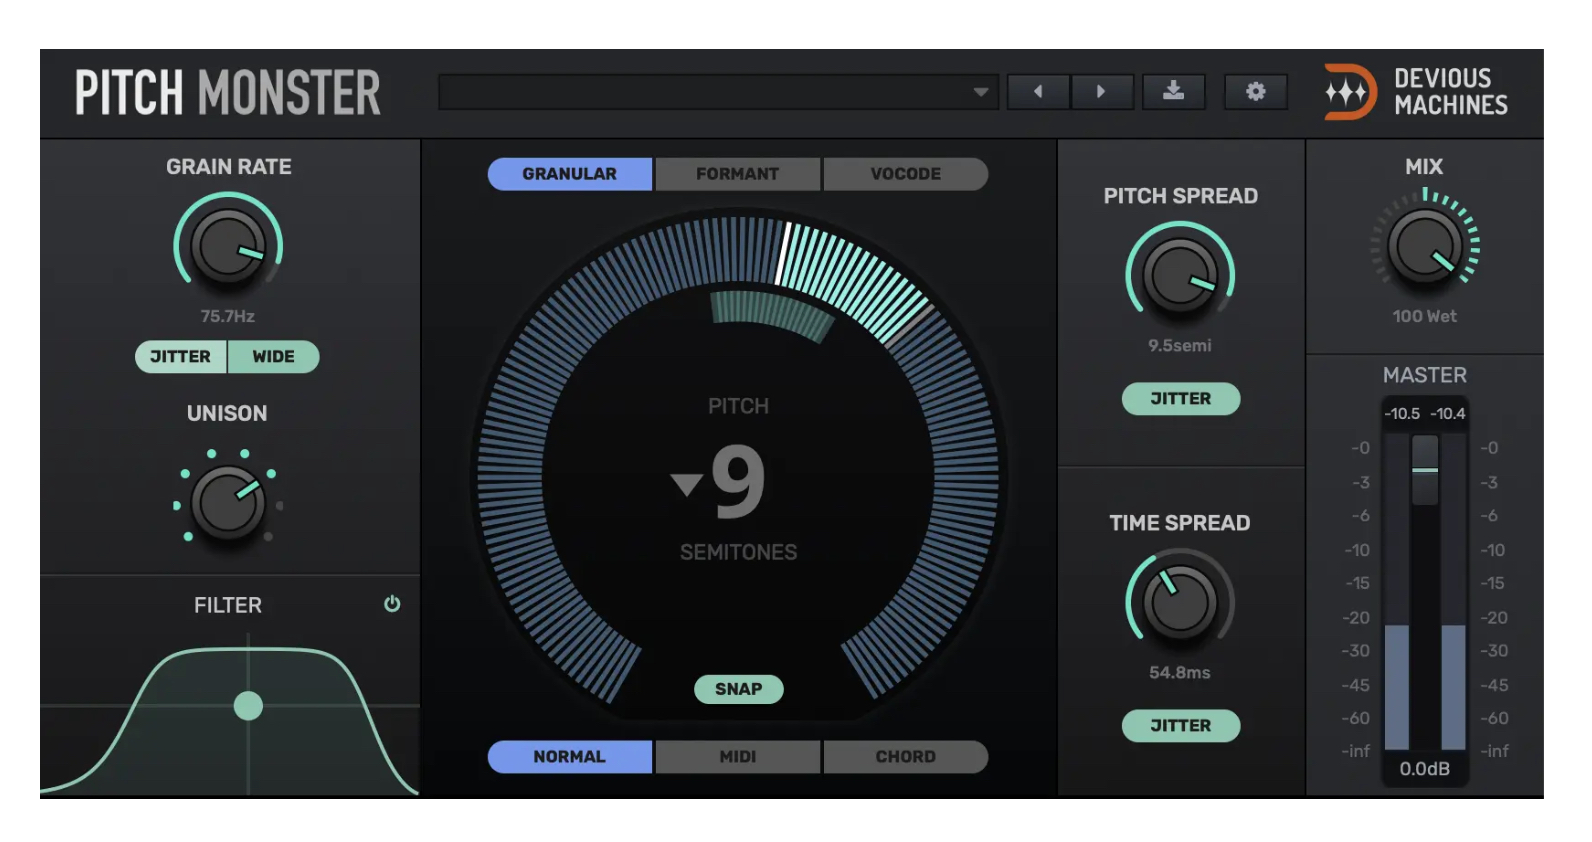Click the -10.4 right peak readout
Screen dimensions: 1592x842
click(x=1447, y=414)
